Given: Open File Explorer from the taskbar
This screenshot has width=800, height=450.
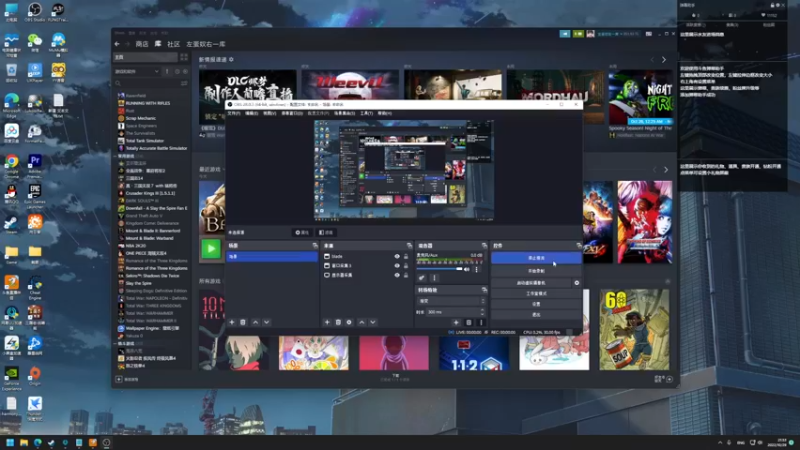Looking at the screenshot, I should pos(24,443).
